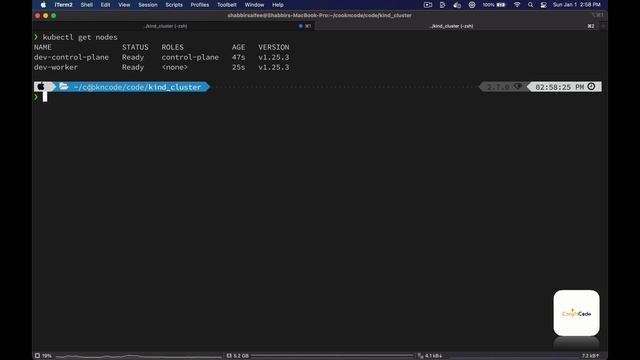Open the Window menu
640x360 pixels.
pos(254,5)
